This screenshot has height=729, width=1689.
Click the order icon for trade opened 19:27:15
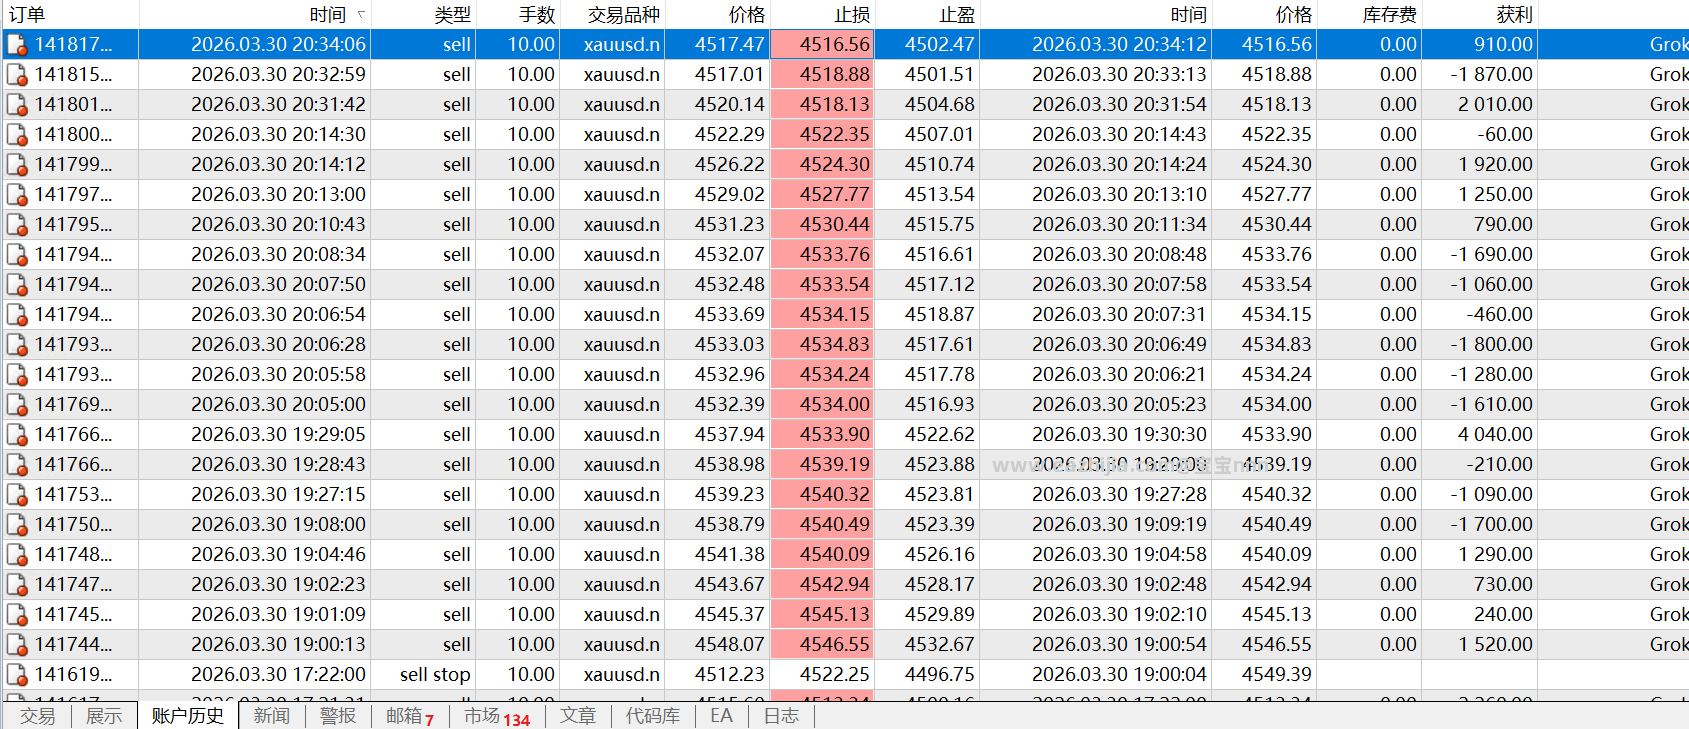[x=17, y=495]
